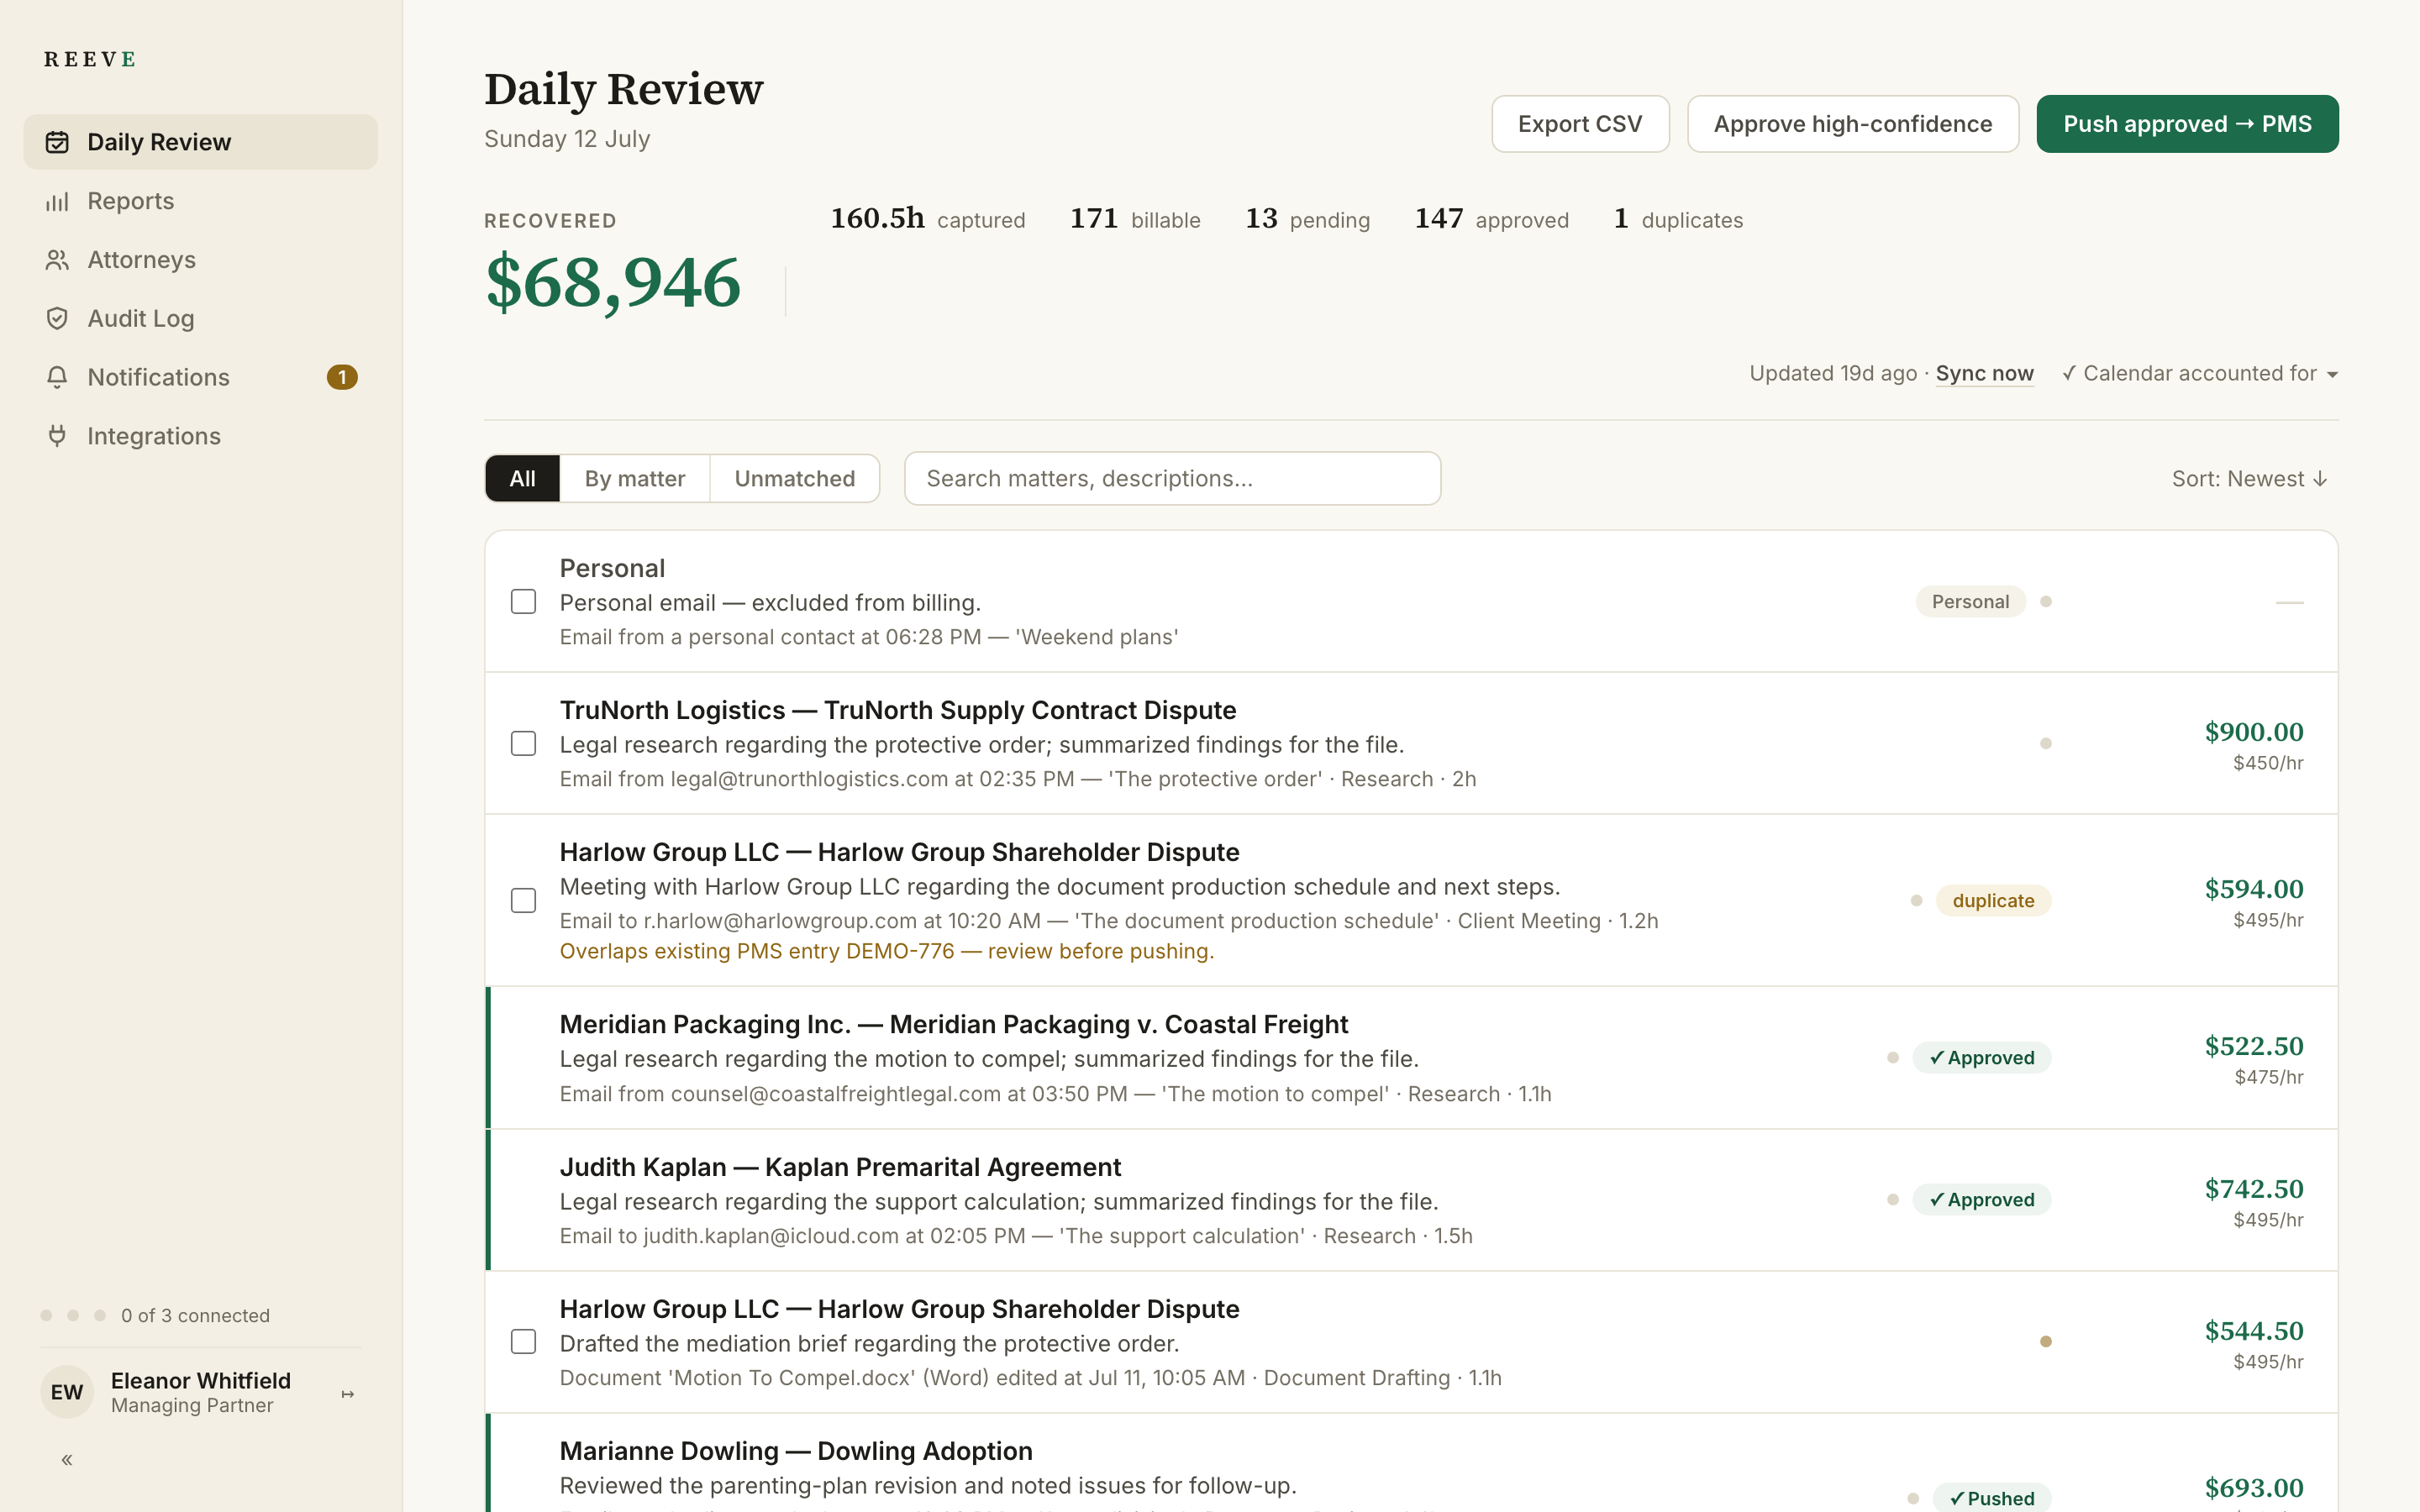The image size is (2420, 1512).
Task: Open Notifications in the sidebar
Action: (x=201, y=377)
